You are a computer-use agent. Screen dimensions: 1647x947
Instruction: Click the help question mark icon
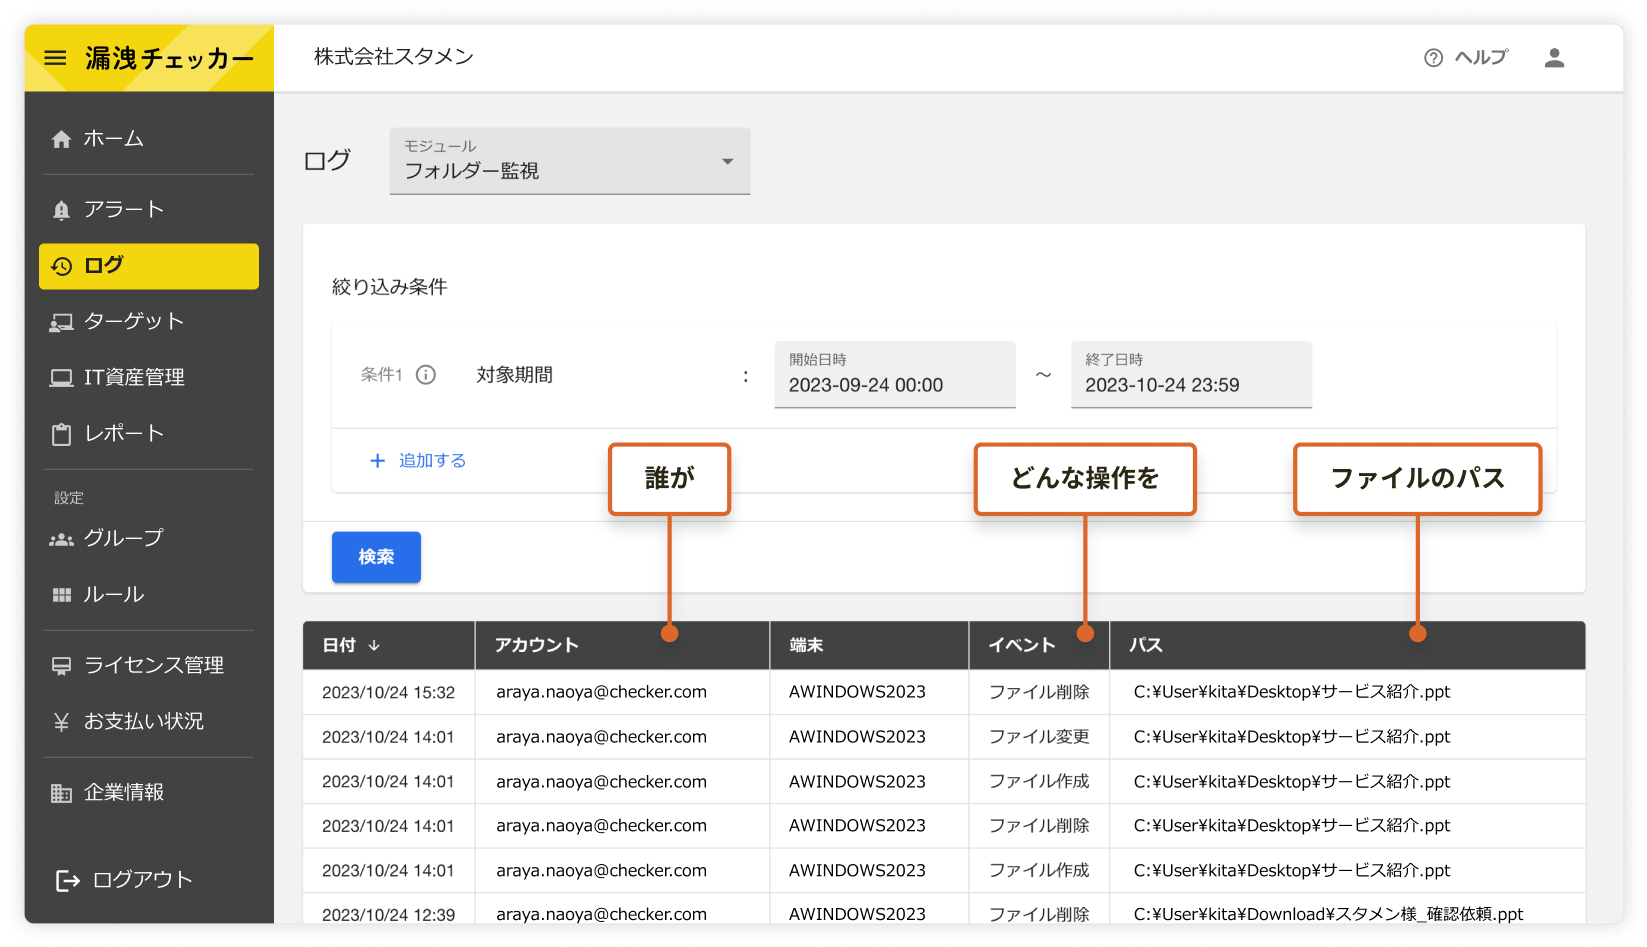[1433, 58]
